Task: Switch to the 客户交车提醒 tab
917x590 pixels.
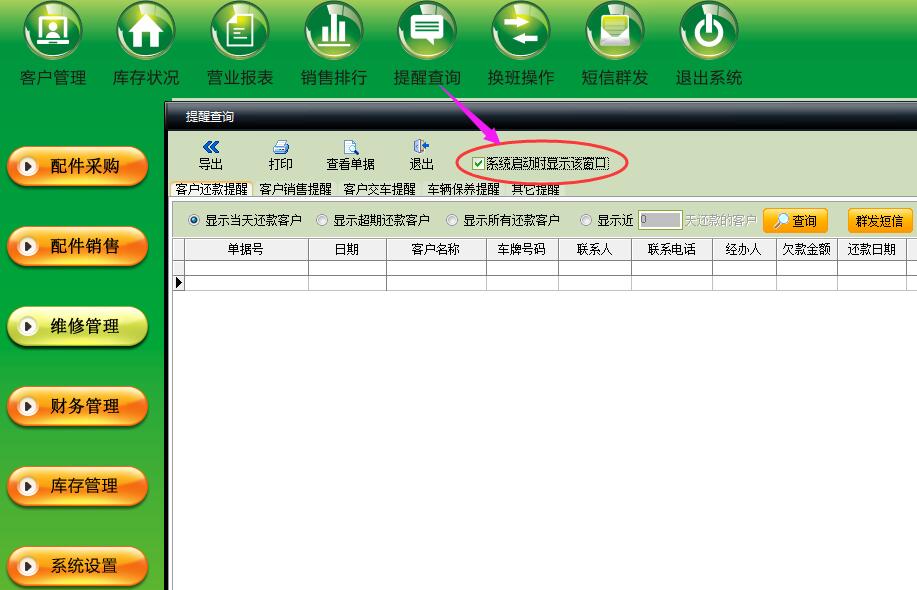Action: click(380, 189)
